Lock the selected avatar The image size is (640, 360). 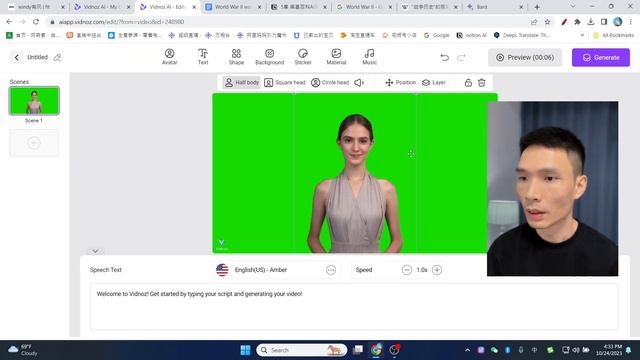(468, 82)
